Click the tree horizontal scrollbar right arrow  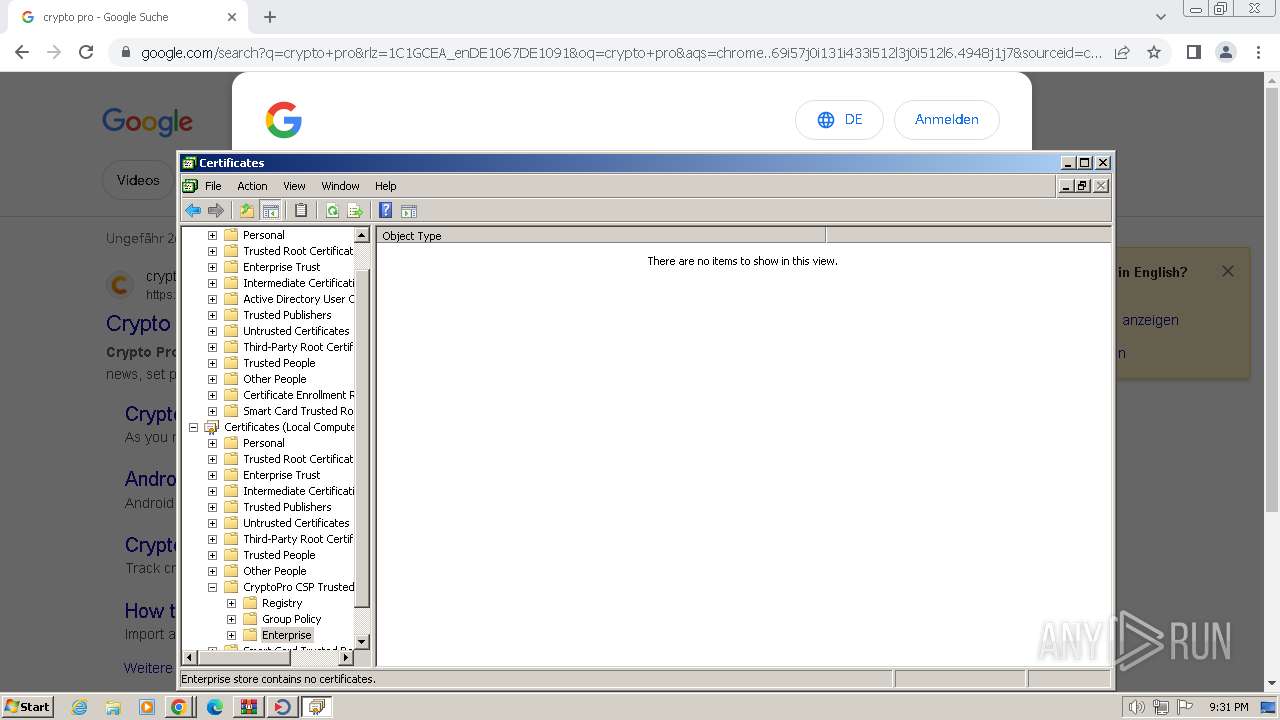[x=346, y=657]
